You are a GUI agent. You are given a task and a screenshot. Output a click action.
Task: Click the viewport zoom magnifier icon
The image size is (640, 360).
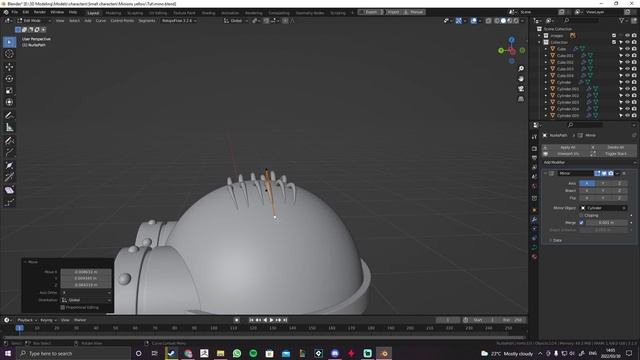[x=521, y=69]
